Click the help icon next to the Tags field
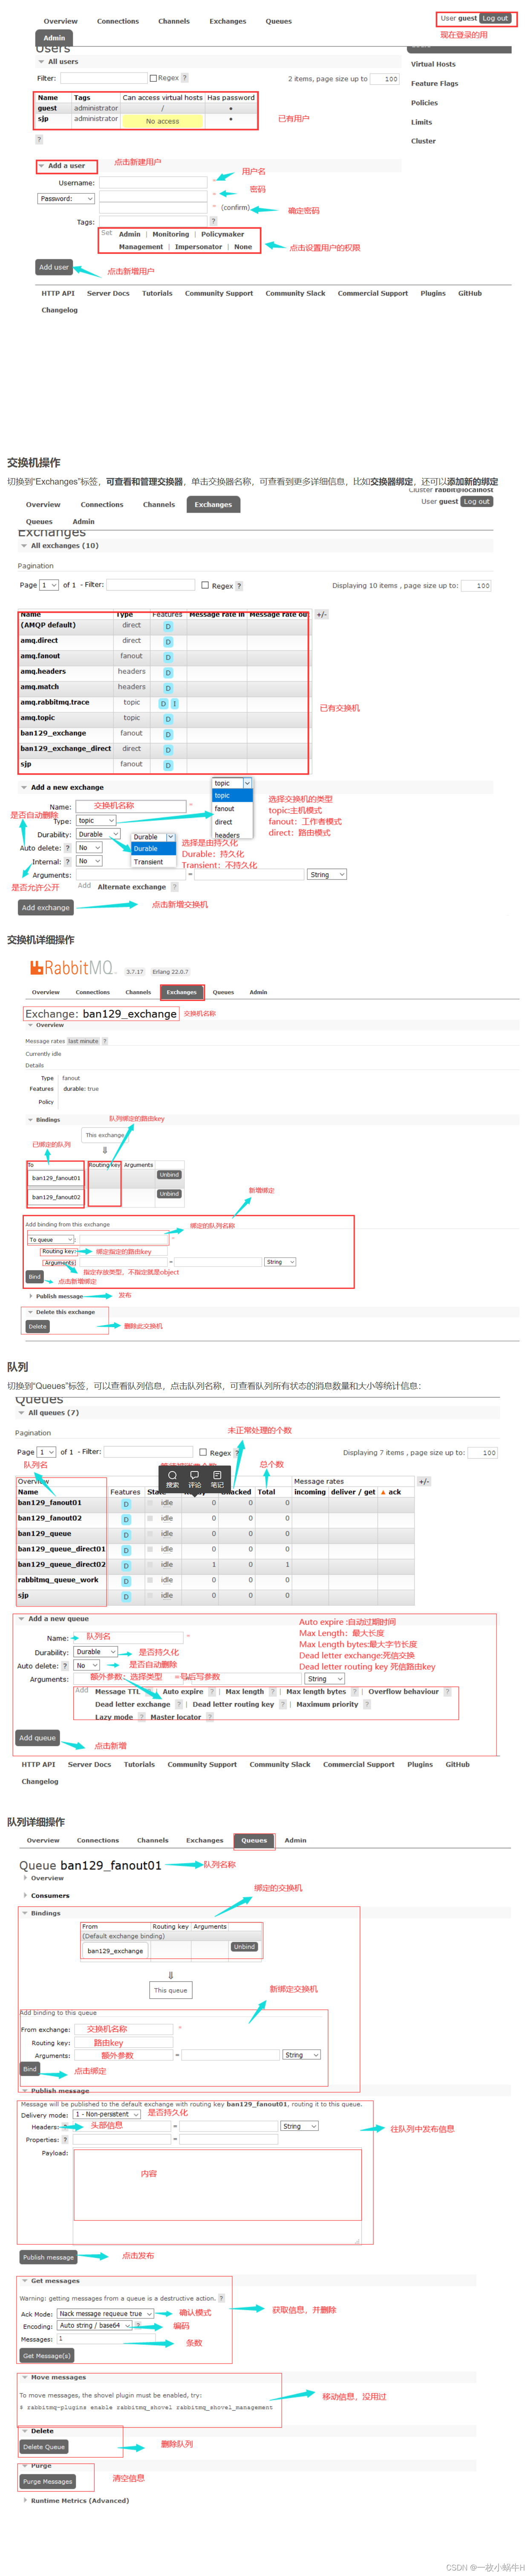The height and width of the screenshot is (2576, 531). point(213,221)
